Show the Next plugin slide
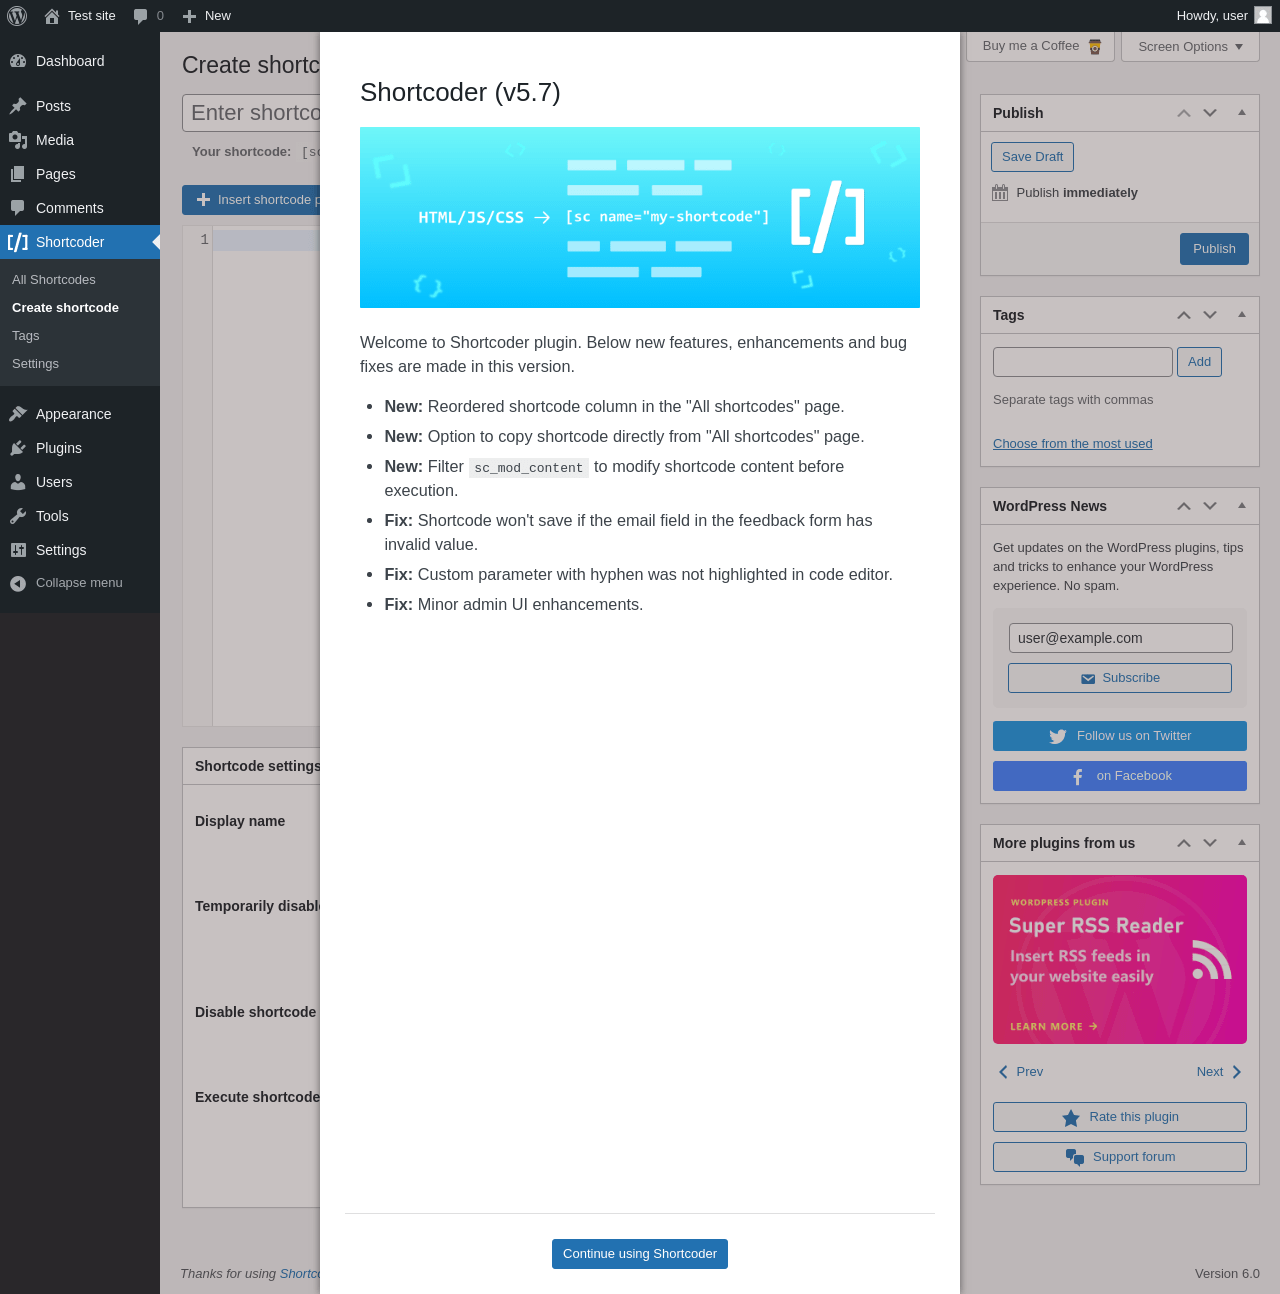This screenshot has width=1280, height=1294. [1219, 1072]
